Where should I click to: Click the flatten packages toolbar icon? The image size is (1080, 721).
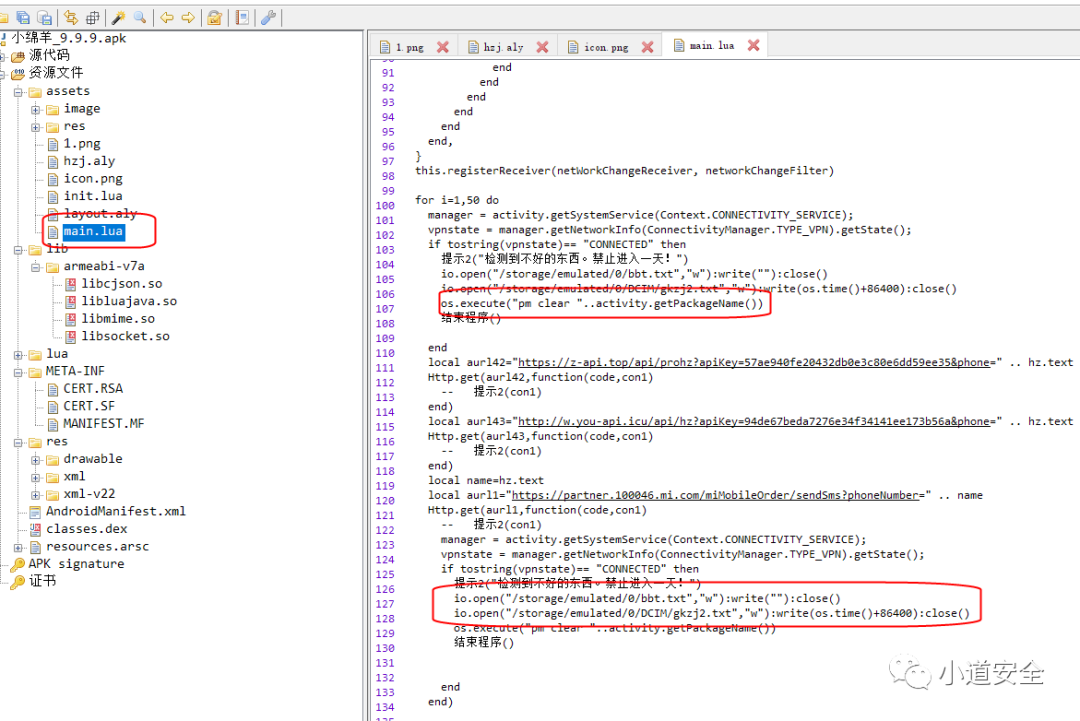coord(93,17)
